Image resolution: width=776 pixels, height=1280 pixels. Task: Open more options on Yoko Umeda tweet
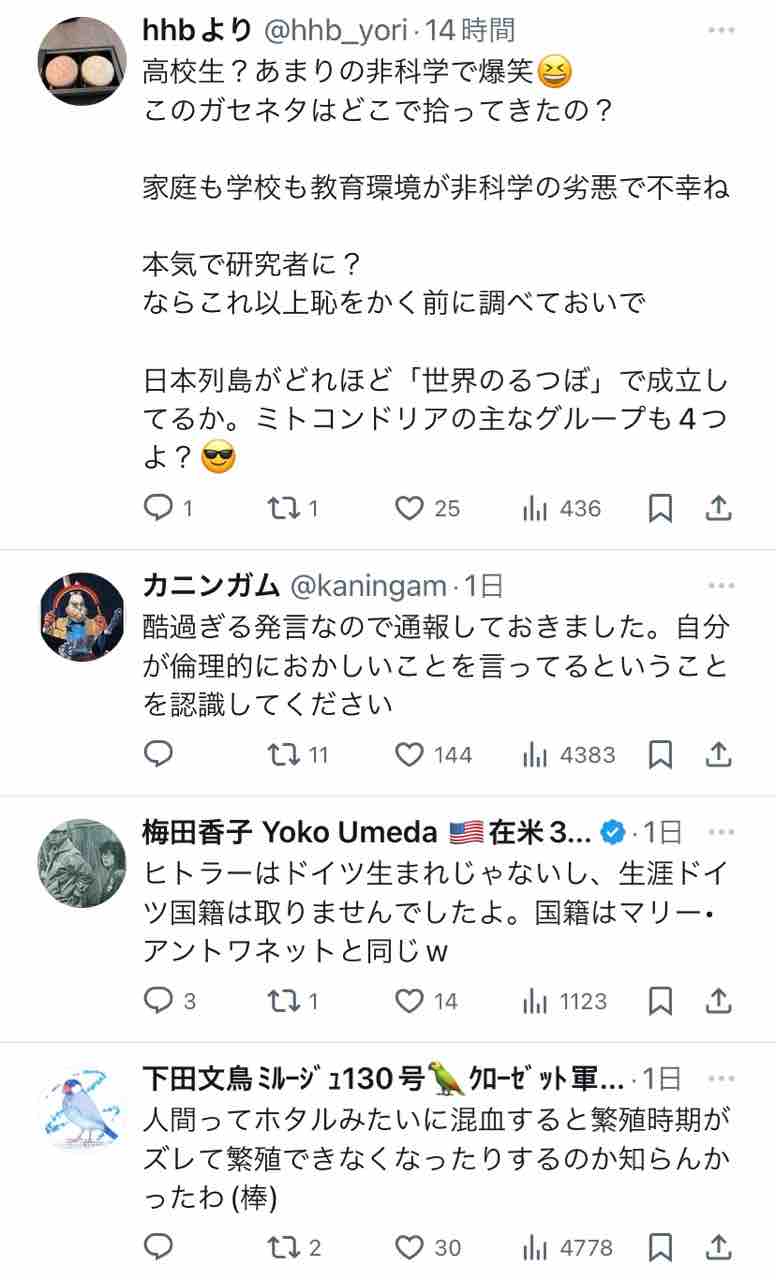coord(721,831)
